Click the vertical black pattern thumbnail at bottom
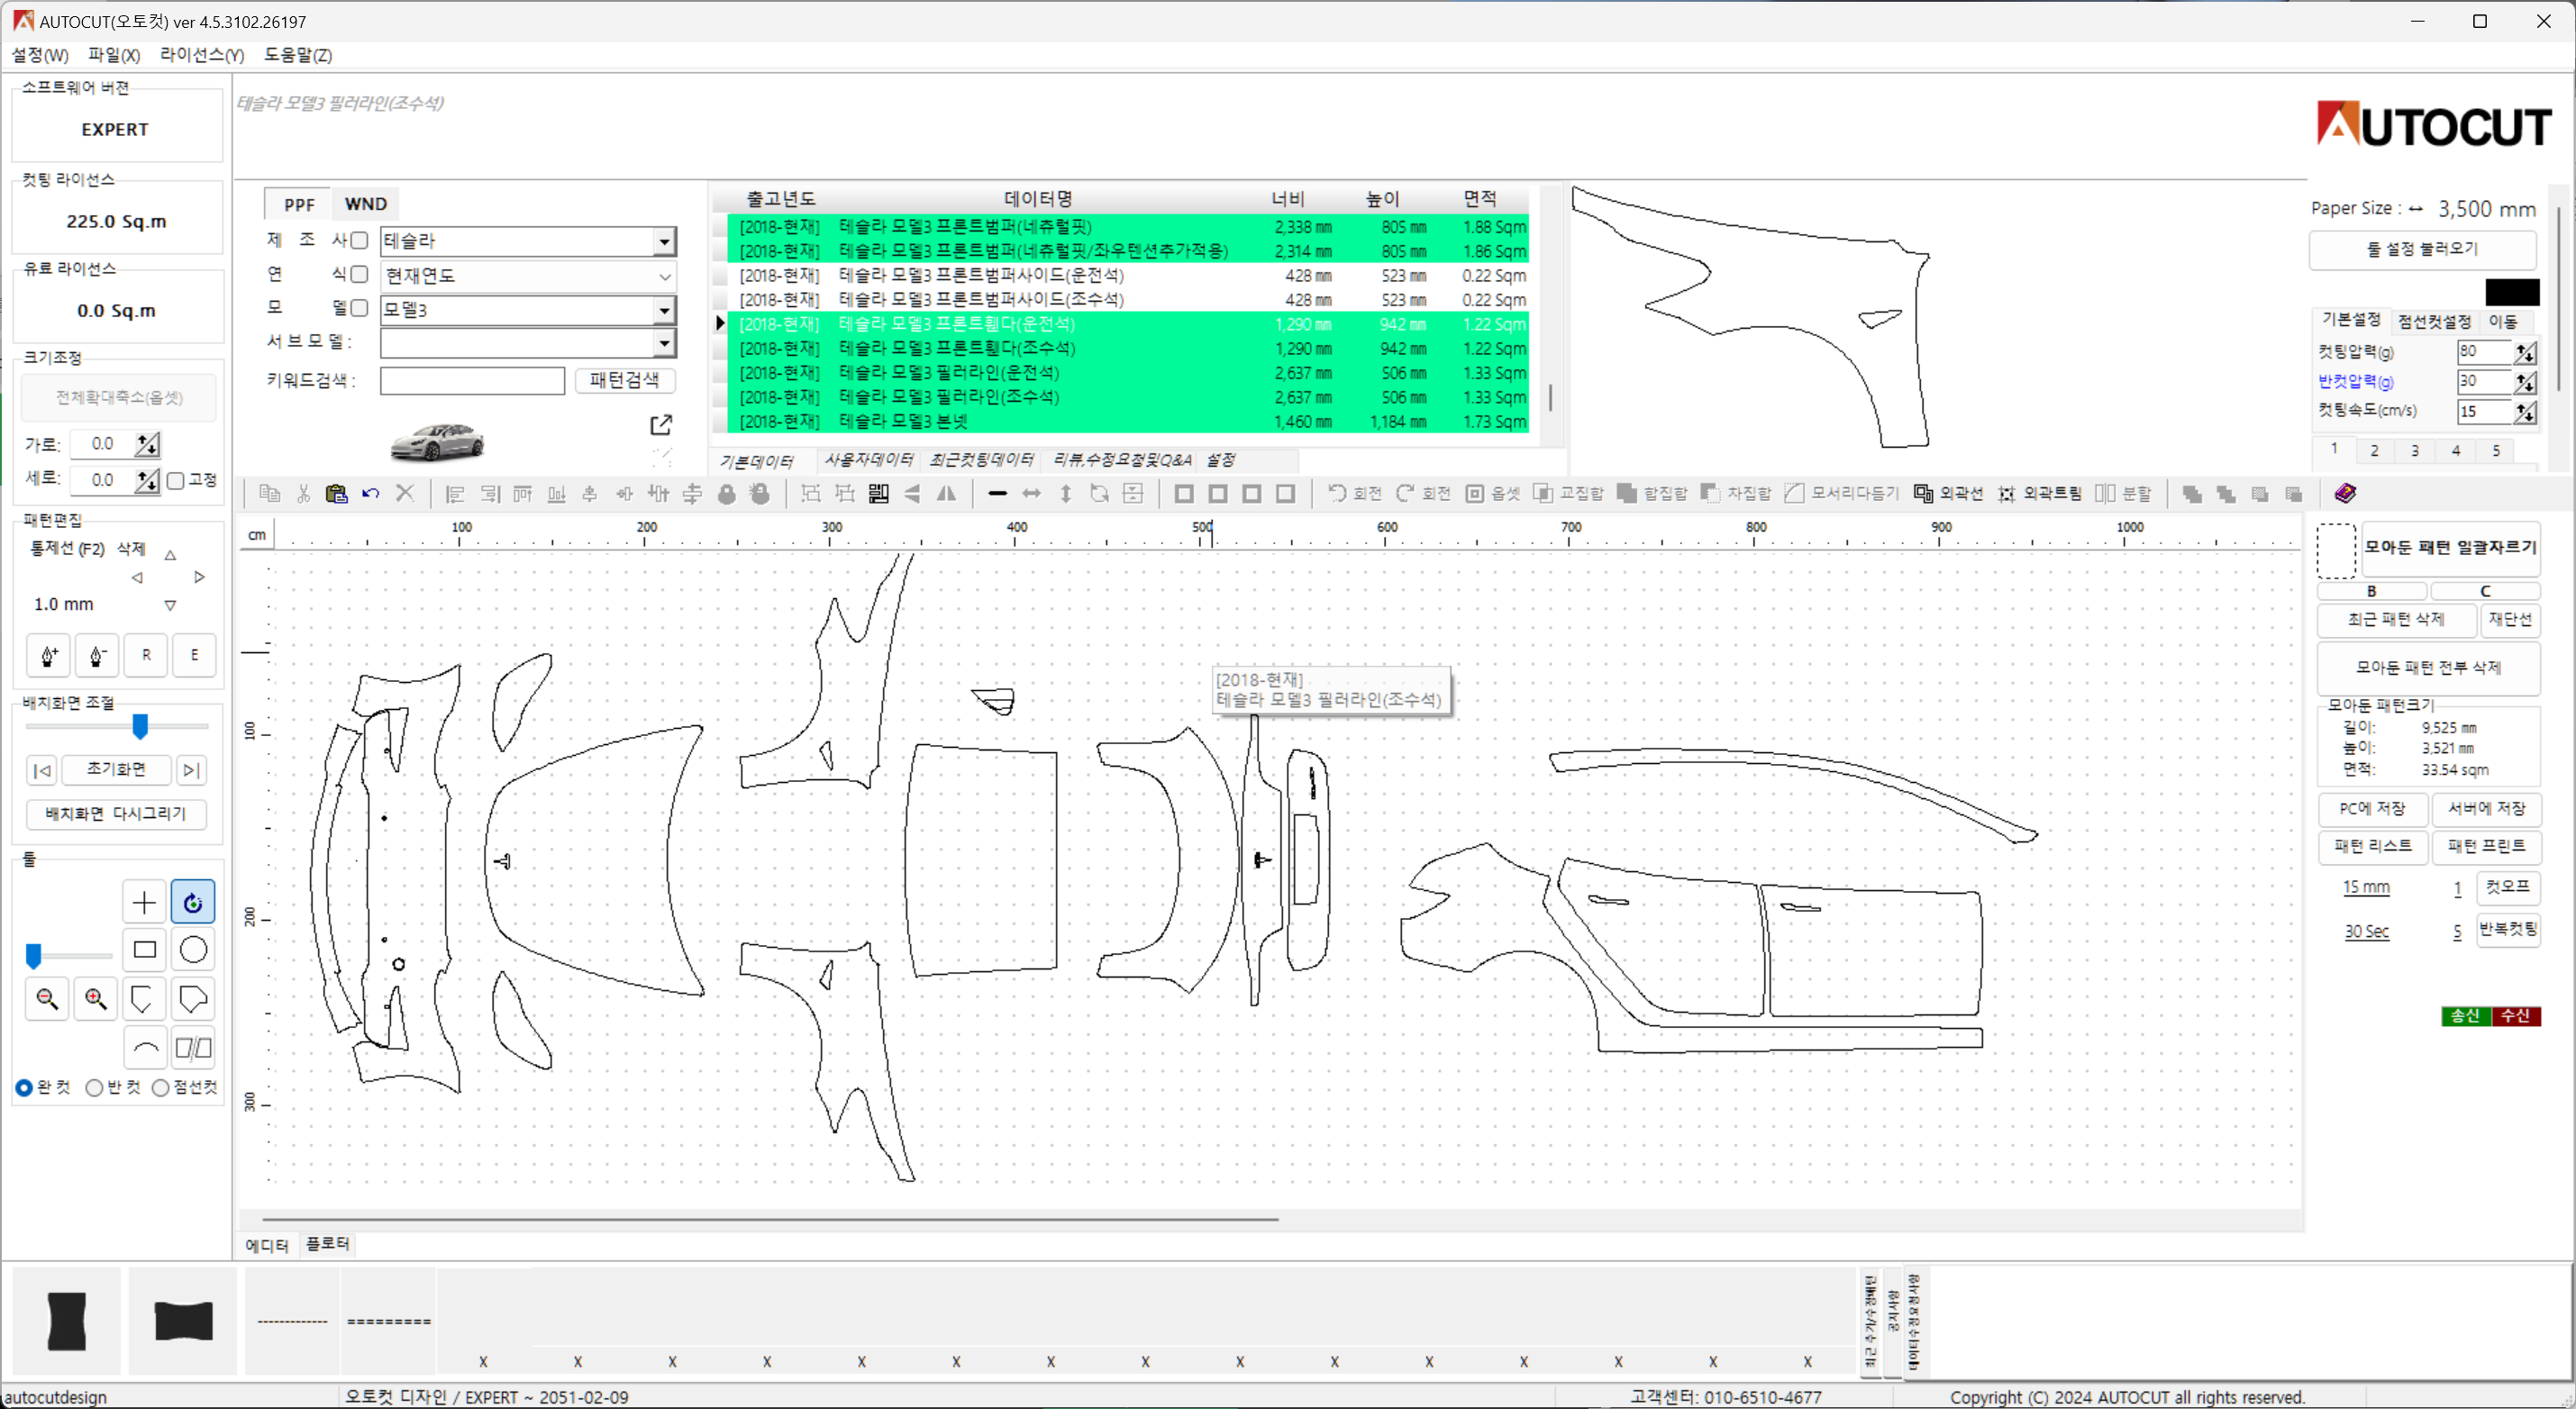The width and height of the screenshot is (2576, 1409). click(x=67, y=1320)
